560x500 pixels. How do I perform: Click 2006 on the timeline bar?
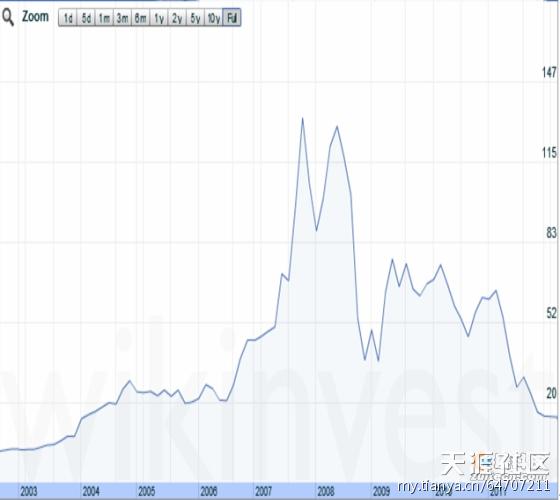pyautogui.click(x=209, y=491)
